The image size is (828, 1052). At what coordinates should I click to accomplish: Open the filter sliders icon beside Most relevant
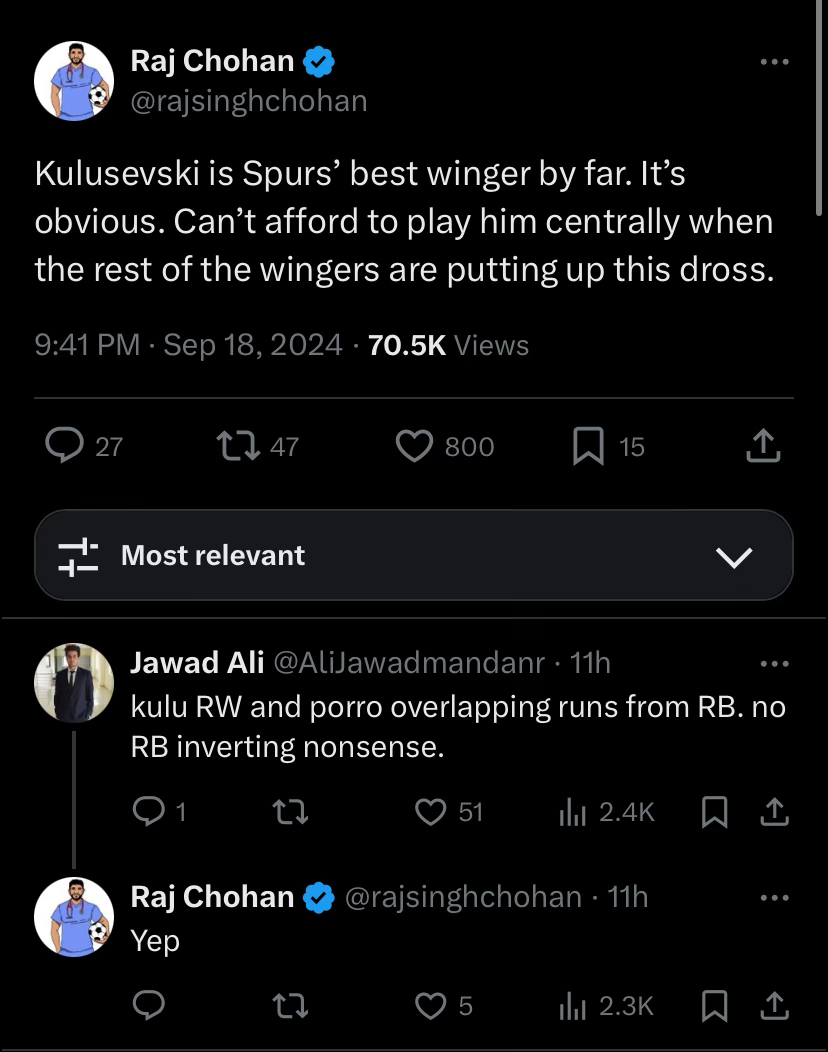(x=78, y=556)
